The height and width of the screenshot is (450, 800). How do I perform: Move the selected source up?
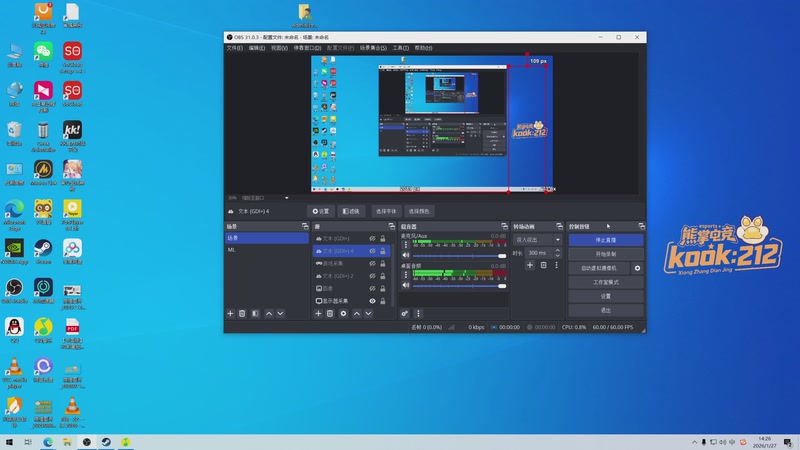click(x=357, y=313)
